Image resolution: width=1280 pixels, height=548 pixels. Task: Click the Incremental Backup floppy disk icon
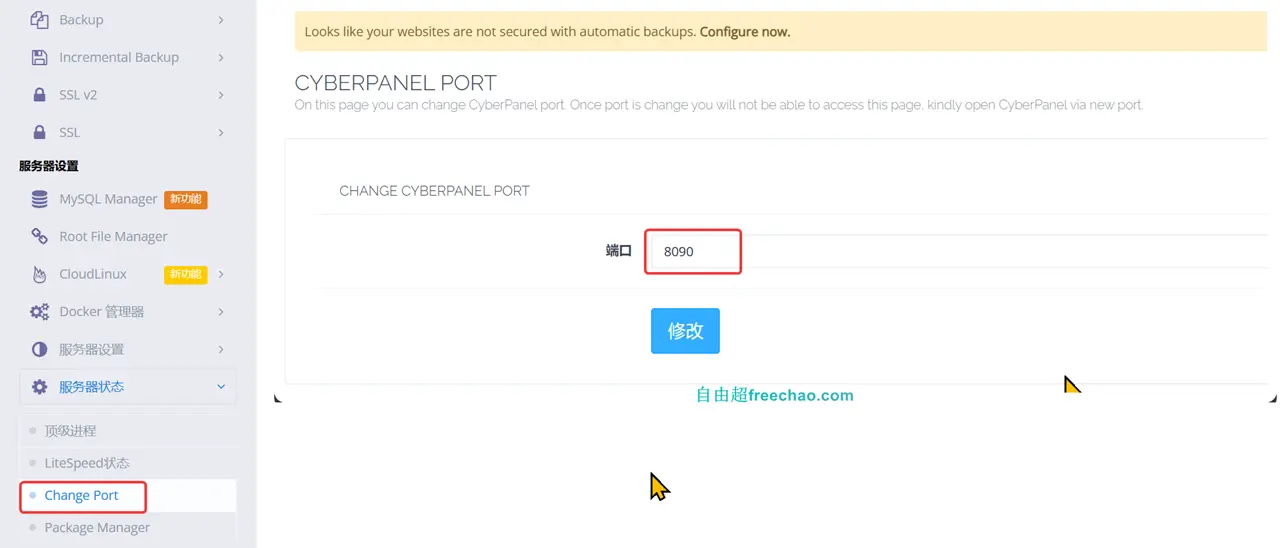pyautogui.click(x=39, y=57)
